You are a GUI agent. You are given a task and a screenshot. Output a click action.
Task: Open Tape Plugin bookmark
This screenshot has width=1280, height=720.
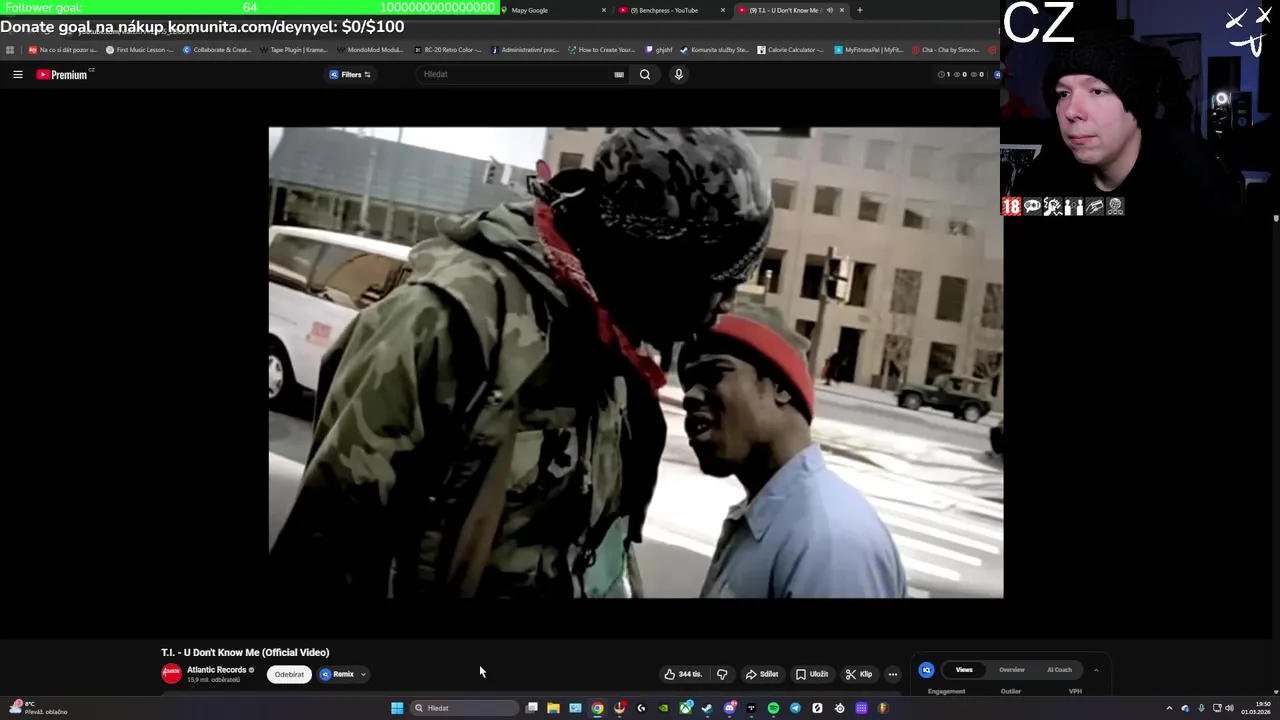tap(293, 49)
